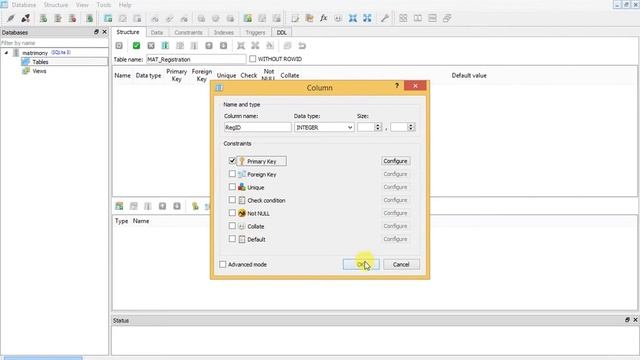Click the Add table constraint icon in lower toolbar
The height and width of the screenshot is (360, 640).
[x=119, y=206]
